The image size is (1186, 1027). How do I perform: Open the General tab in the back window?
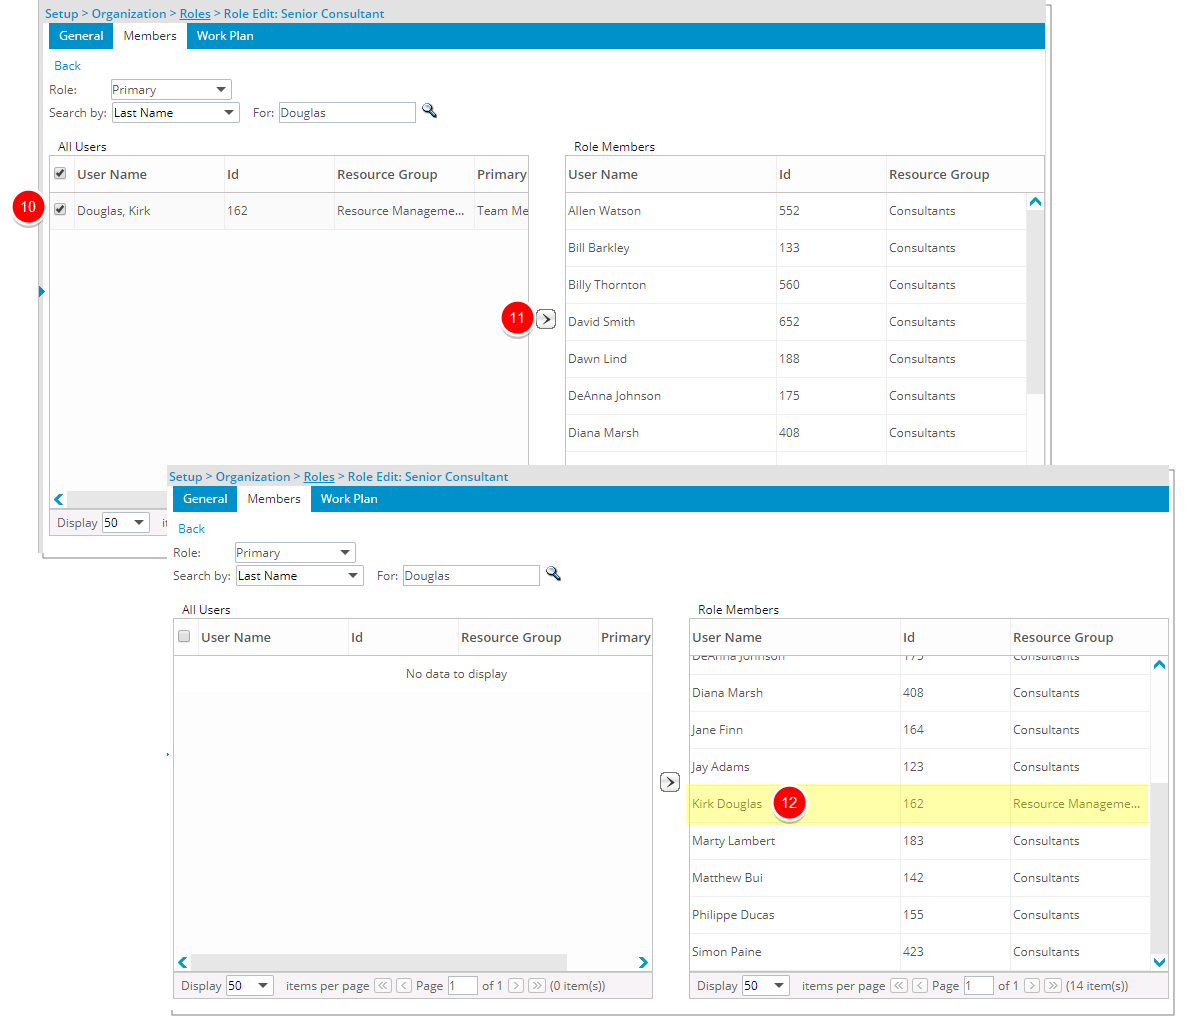point(81,36)
